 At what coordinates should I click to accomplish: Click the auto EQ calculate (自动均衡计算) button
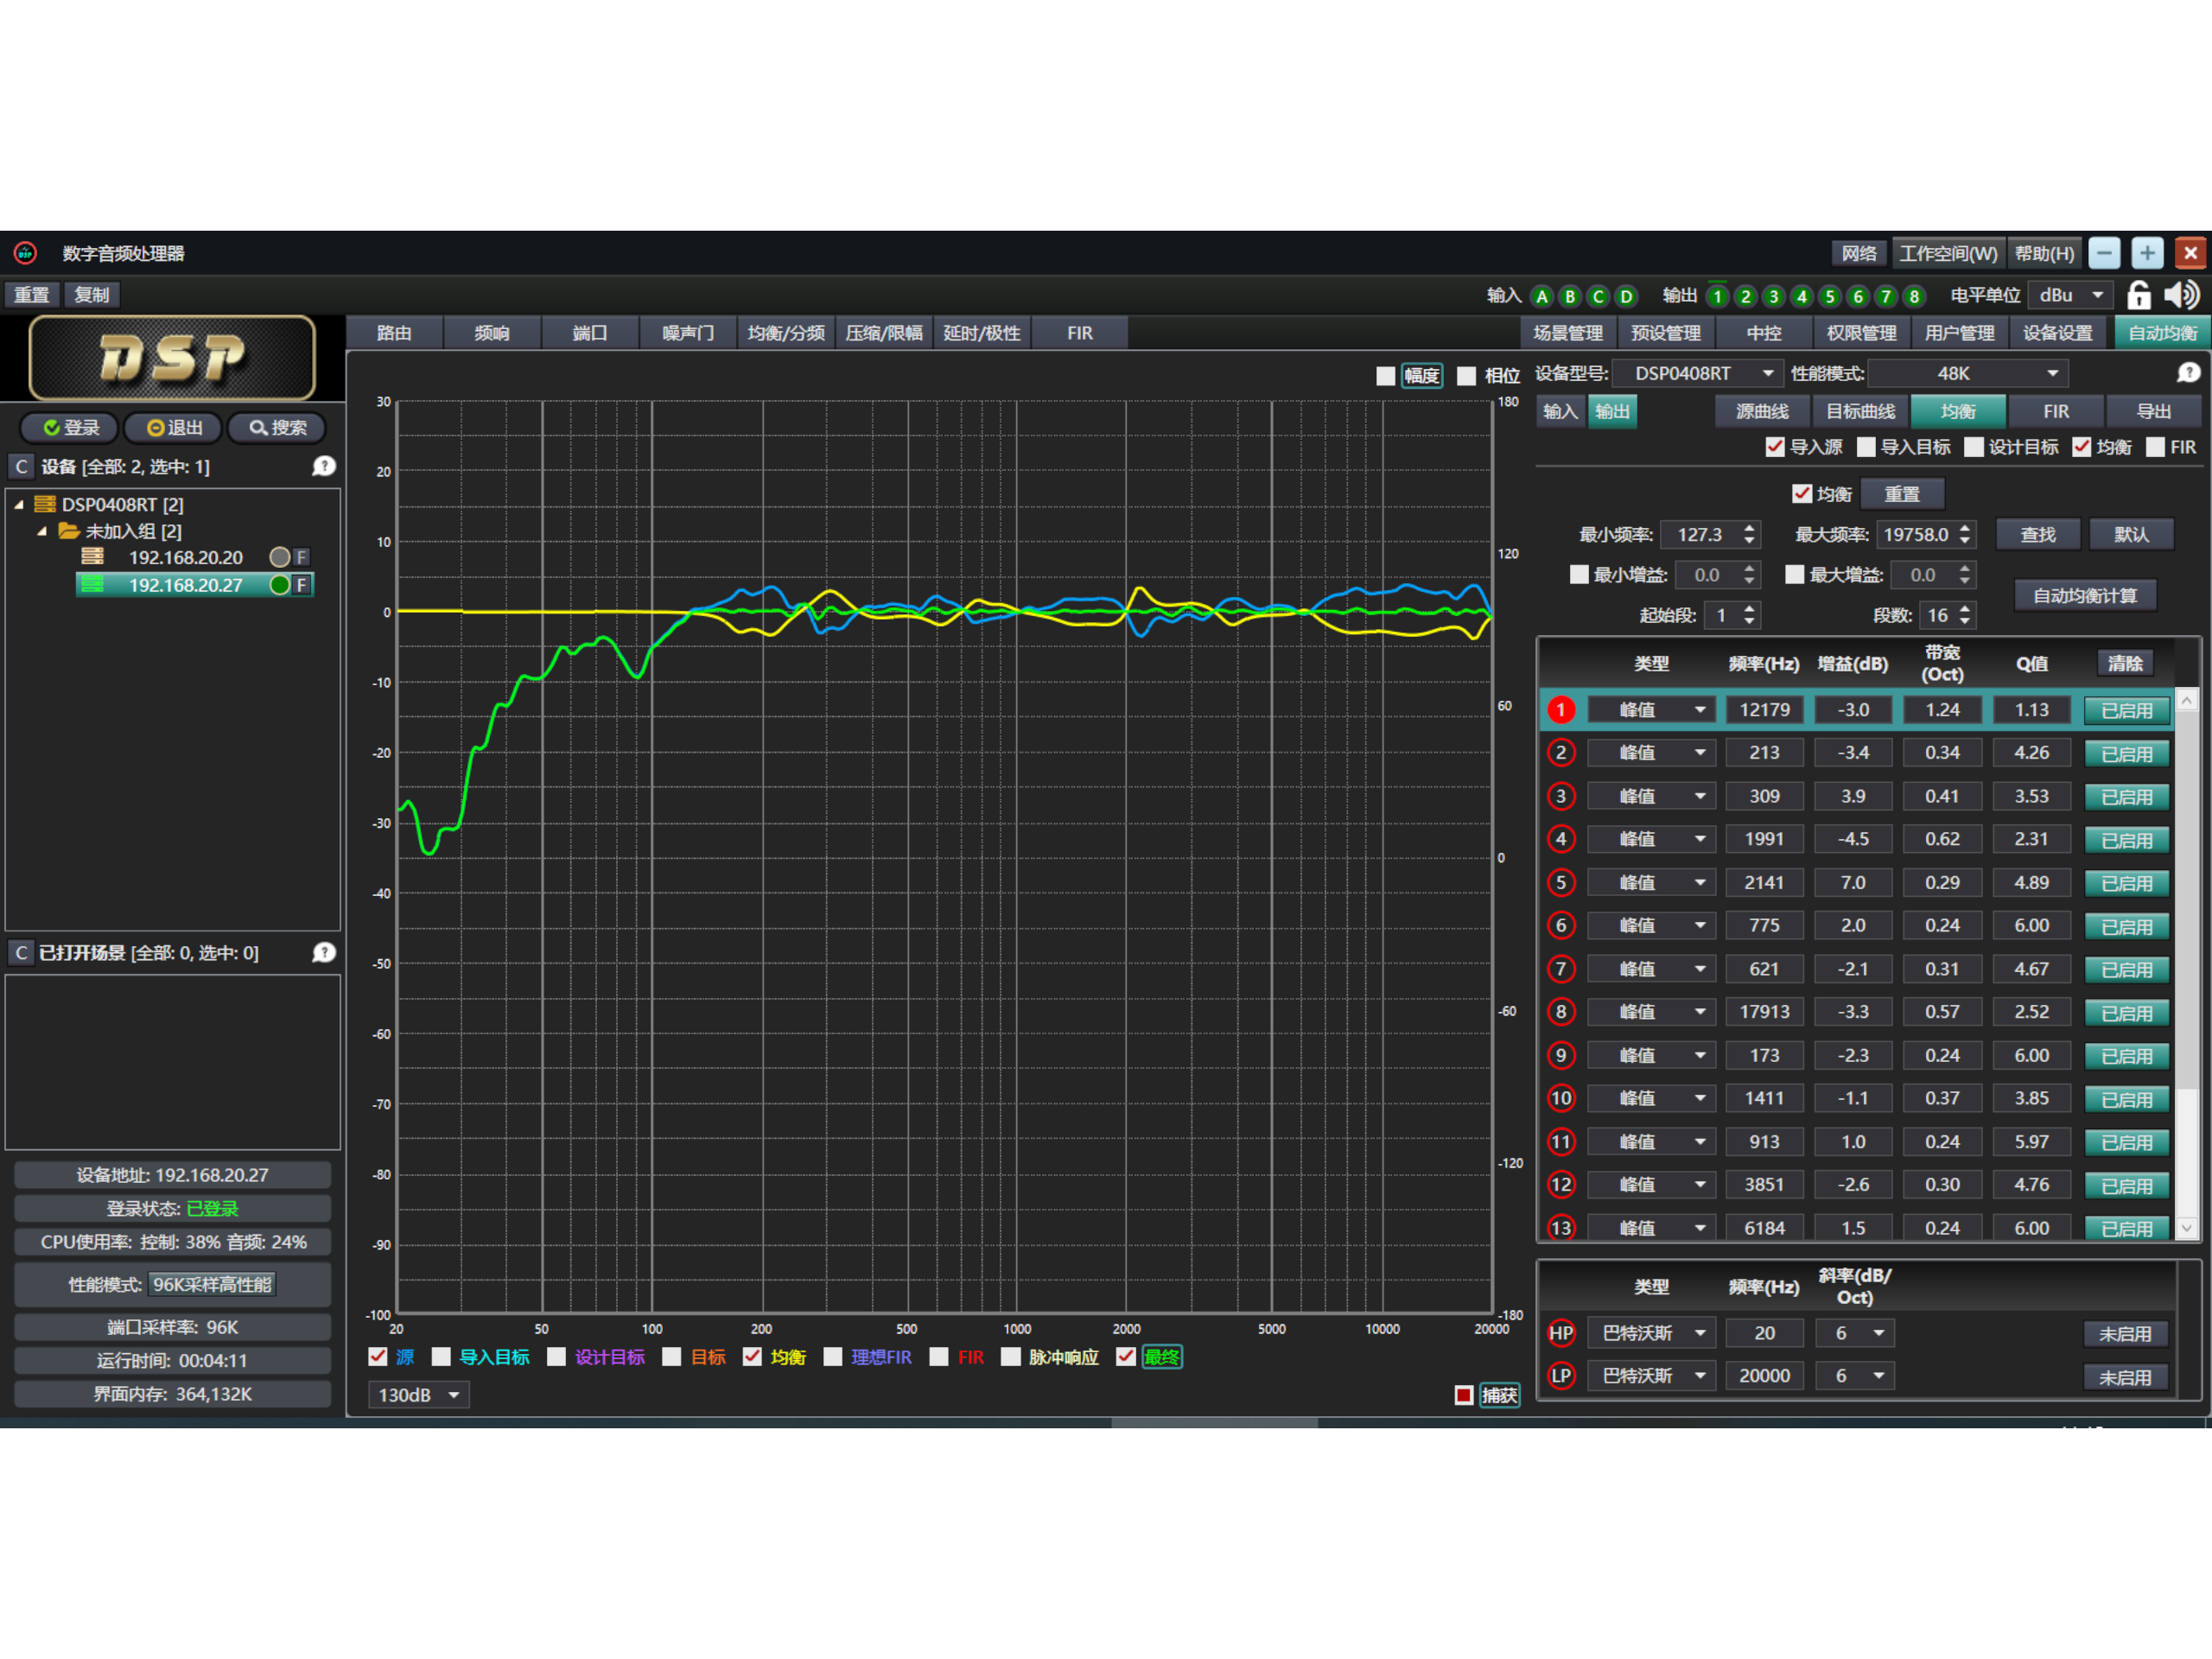coord(2085,596)
